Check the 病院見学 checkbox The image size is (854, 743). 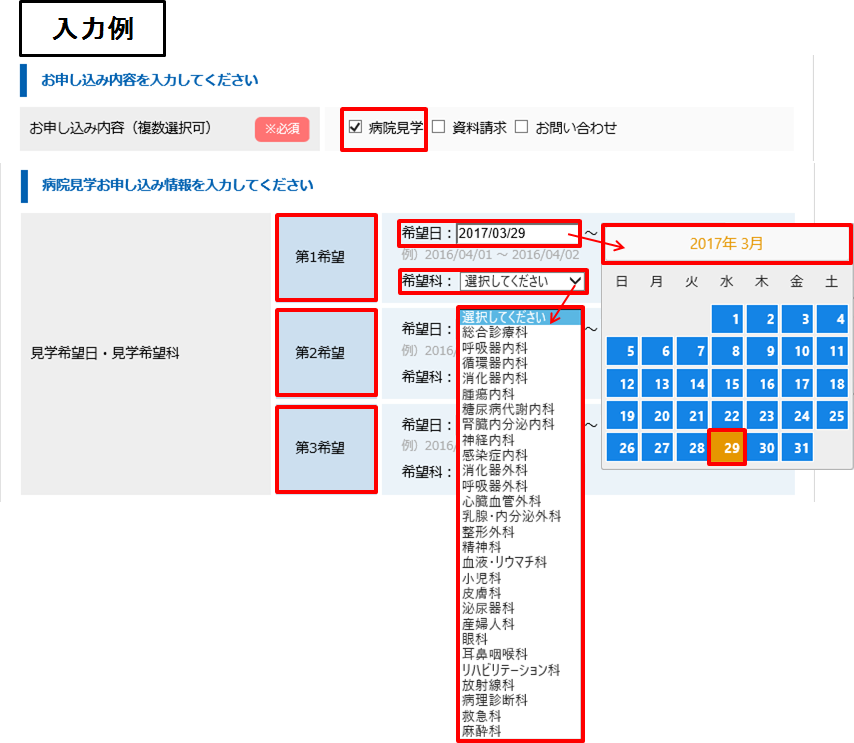[355, 128]
